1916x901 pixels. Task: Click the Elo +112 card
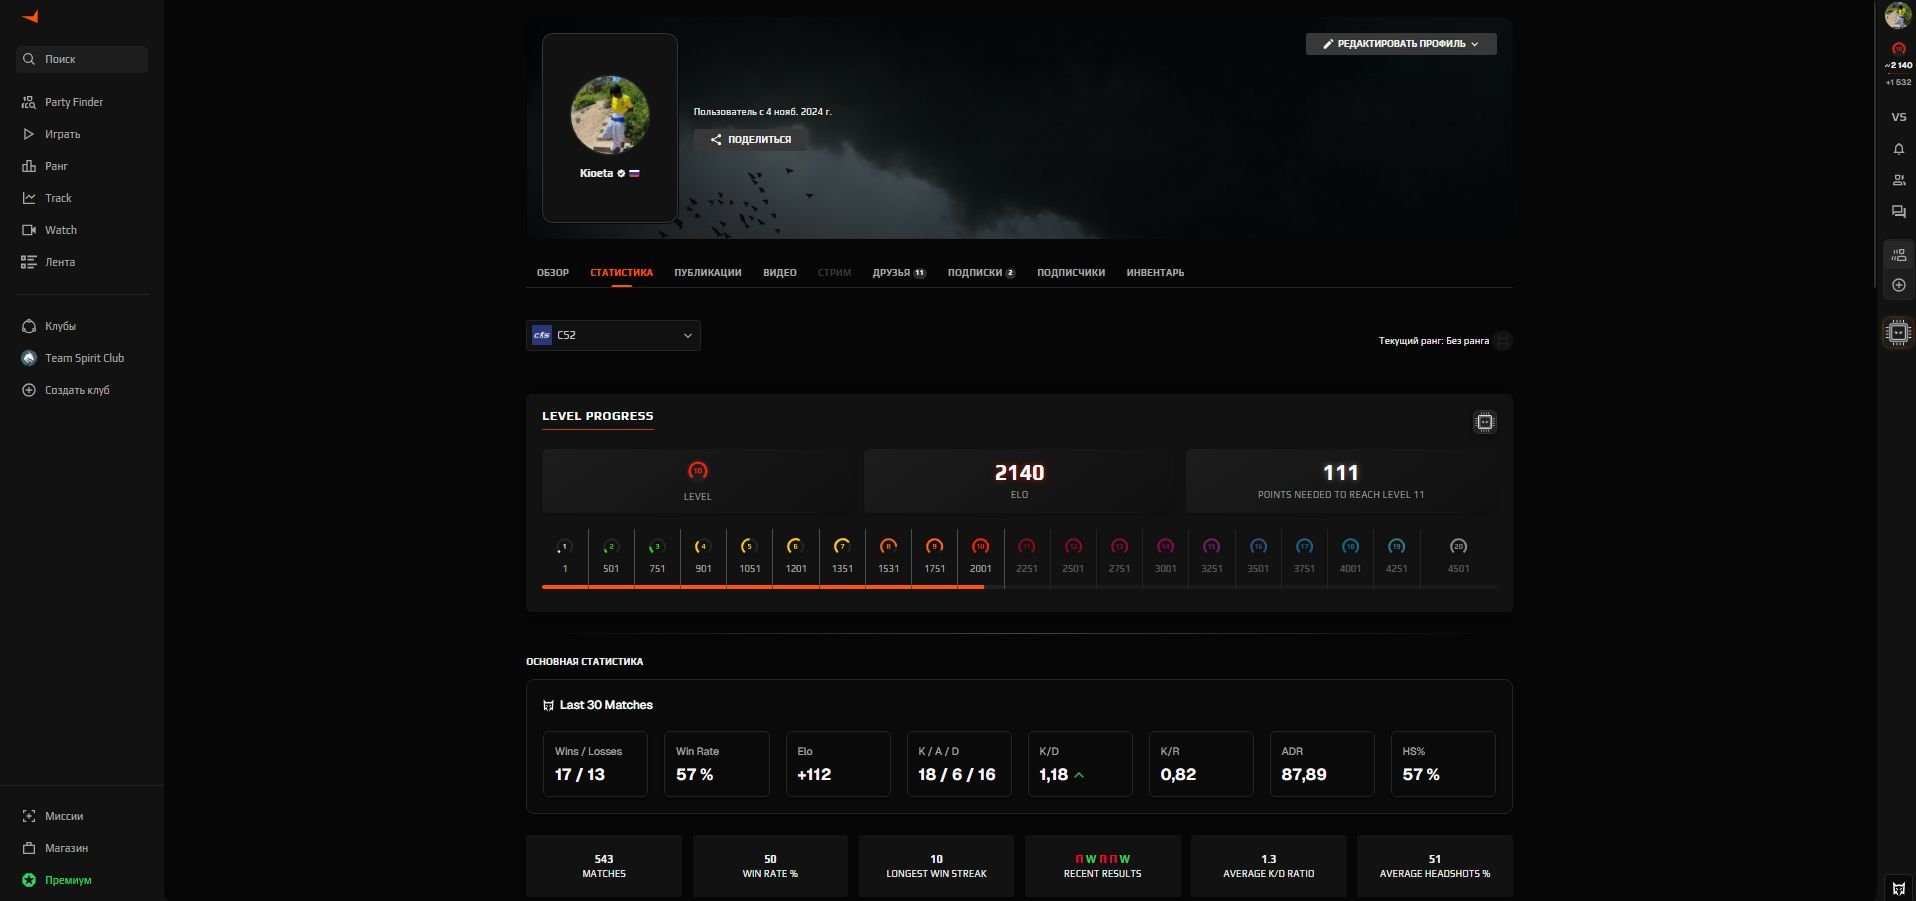838,764
